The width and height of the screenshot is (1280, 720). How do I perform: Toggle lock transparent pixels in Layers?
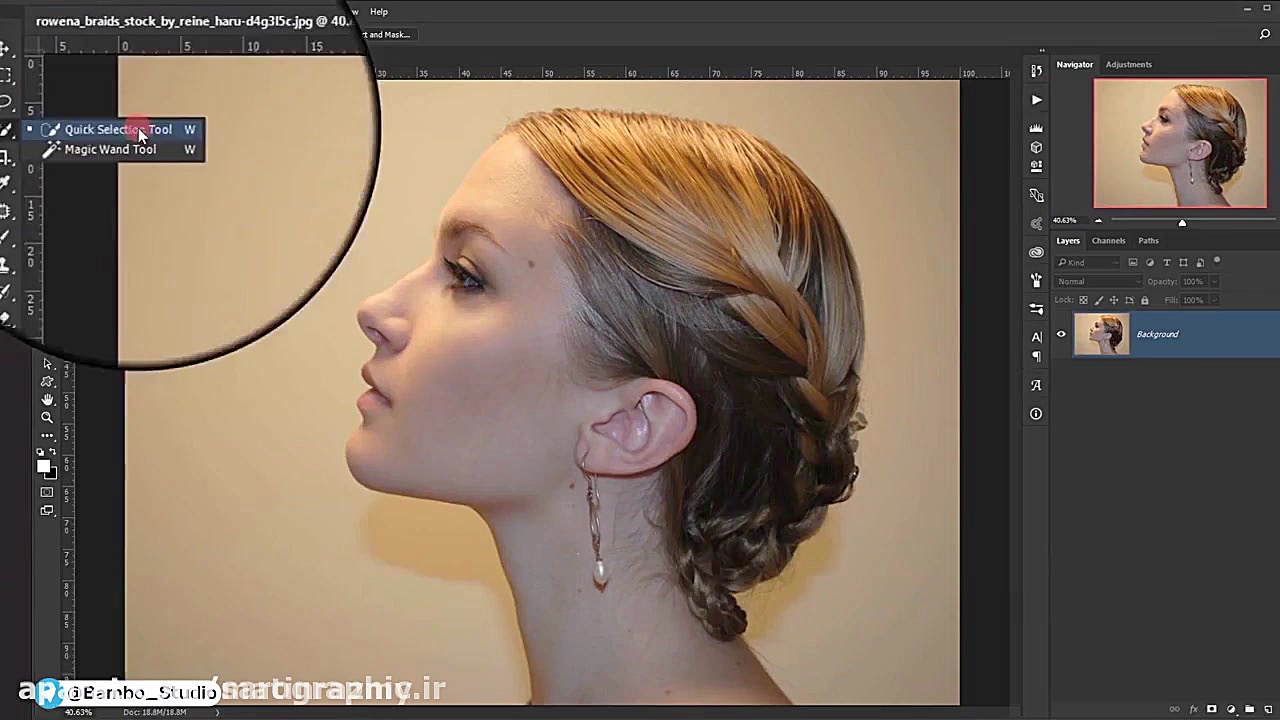pos(1083,300)
